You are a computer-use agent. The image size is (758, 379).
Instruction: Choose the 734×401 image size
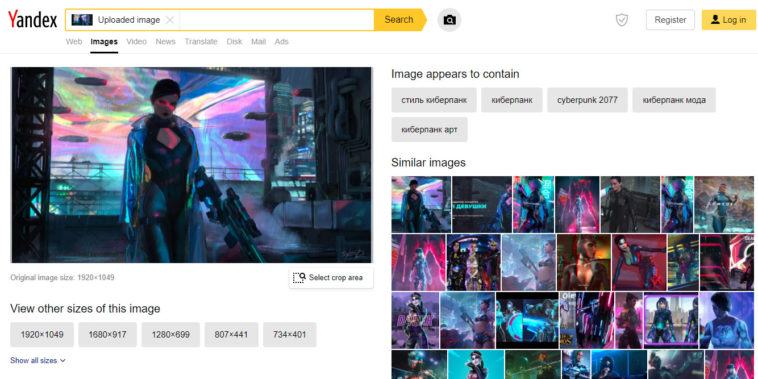[290, 335]
